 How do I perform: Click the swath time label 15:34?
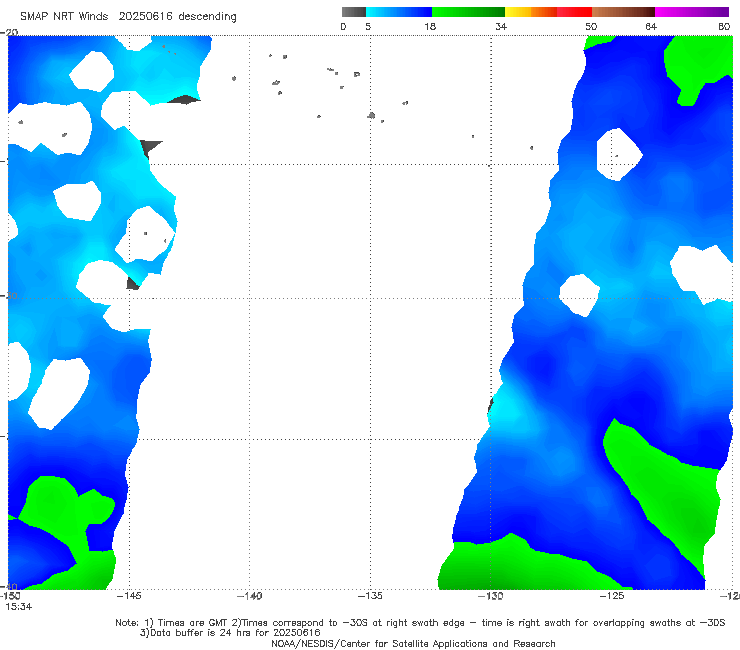click(x=19, y=607)
